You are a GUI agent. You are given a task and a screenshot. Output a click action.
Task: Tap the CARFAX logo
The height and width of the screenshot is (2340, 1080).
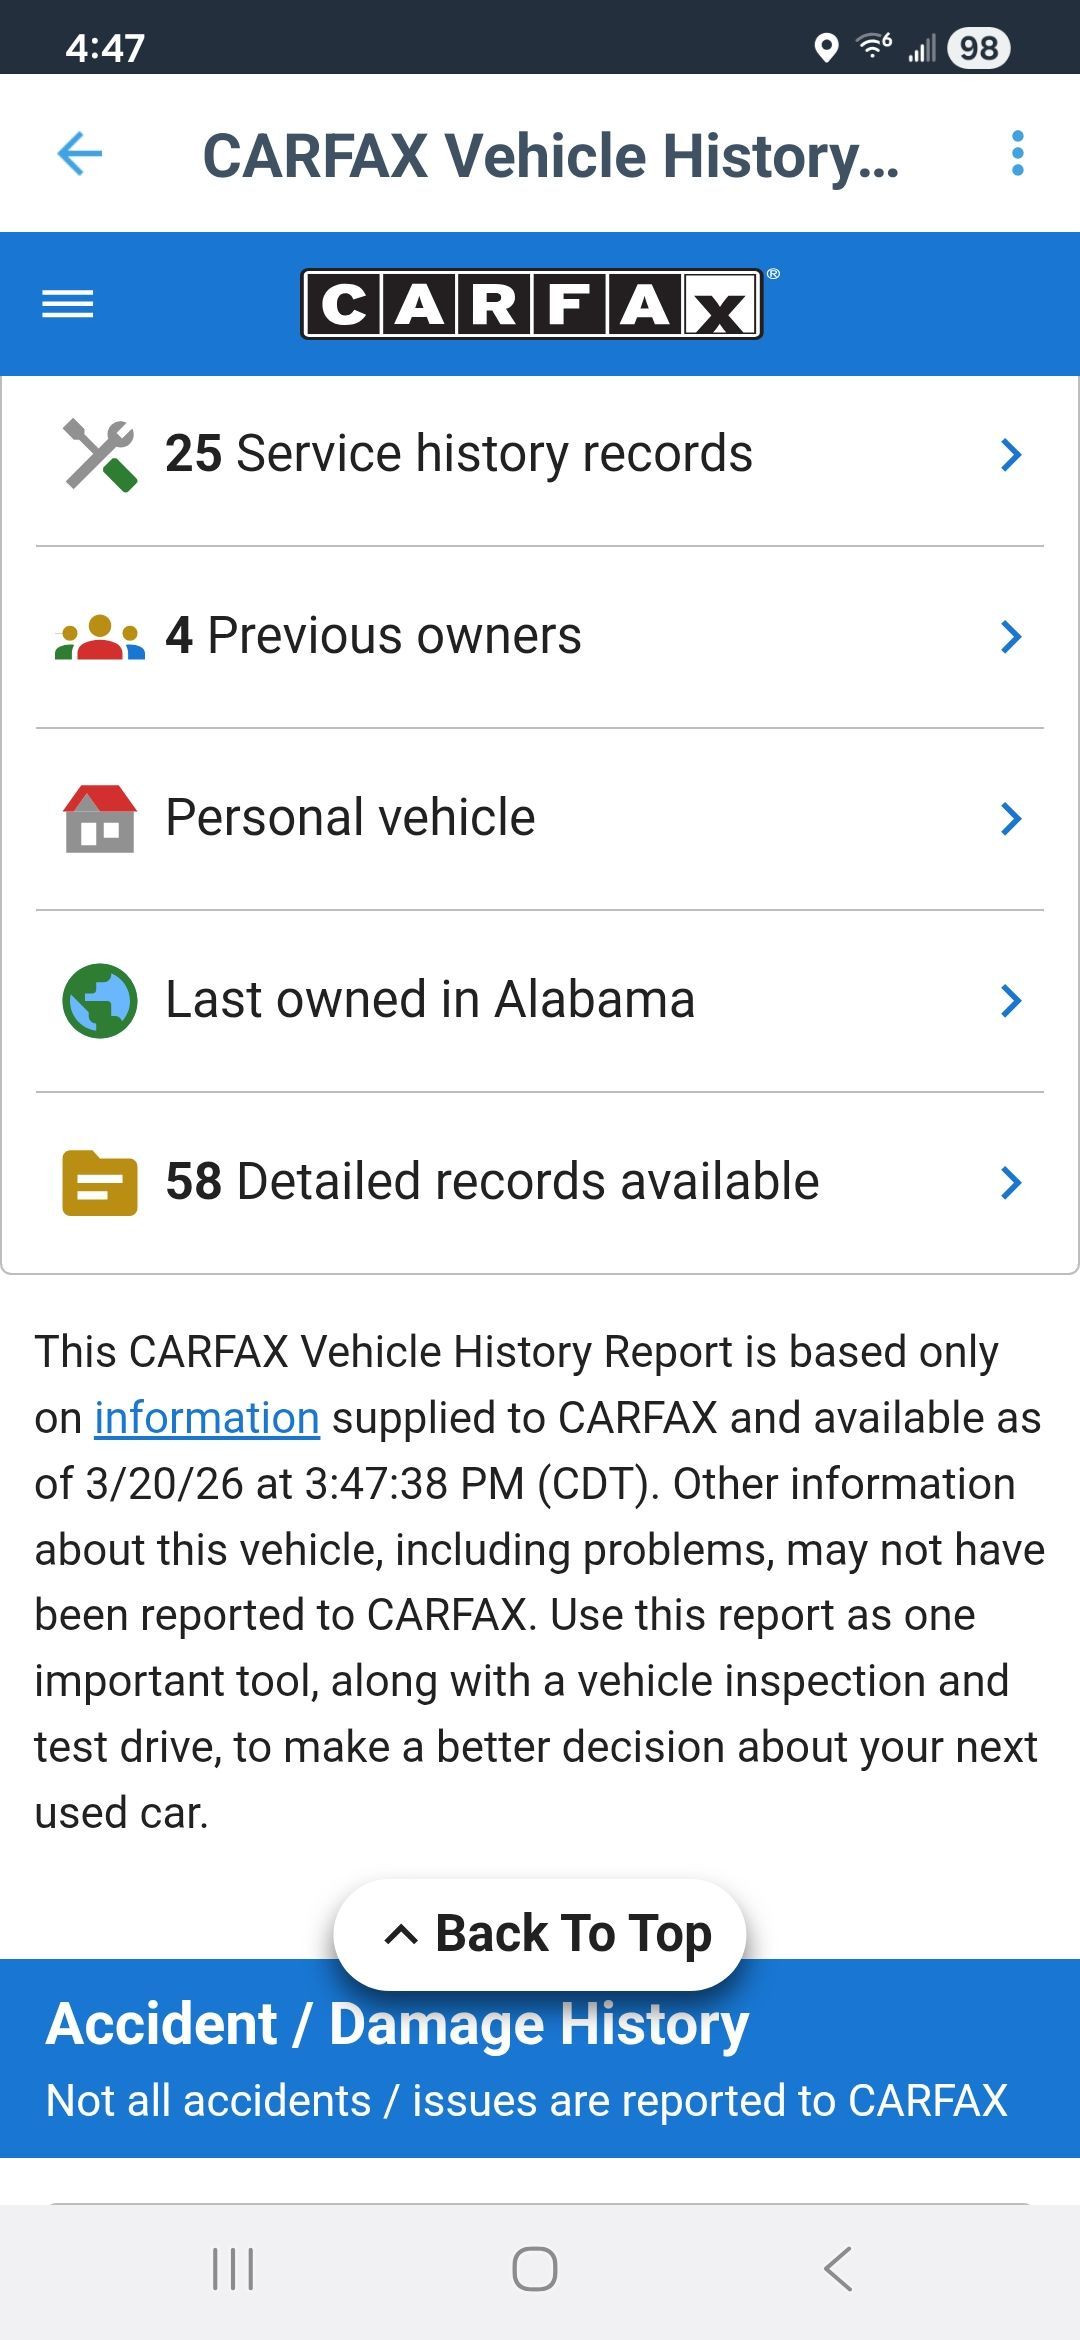(532, 304)
